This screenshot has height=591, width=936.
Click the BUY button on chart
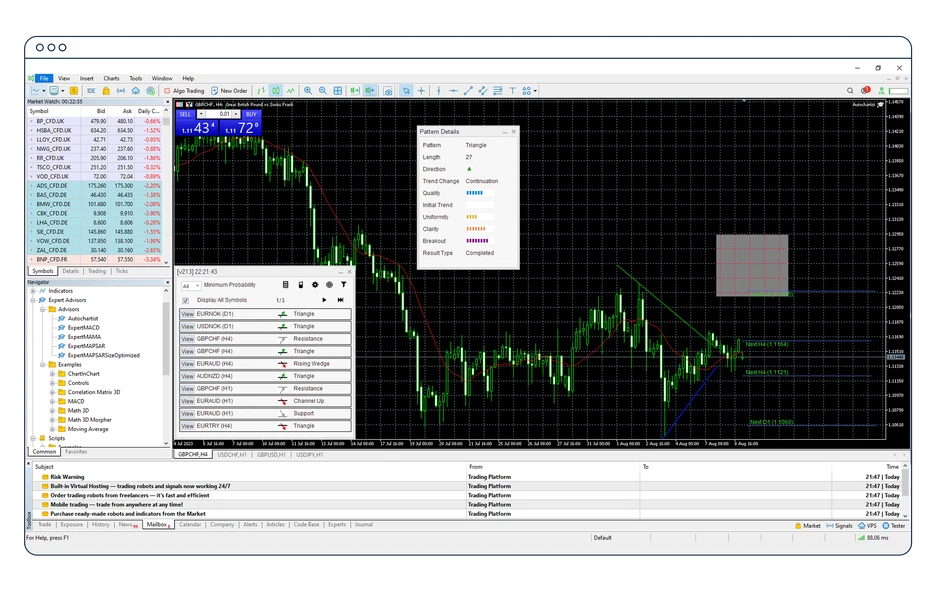tap(251, 114)
